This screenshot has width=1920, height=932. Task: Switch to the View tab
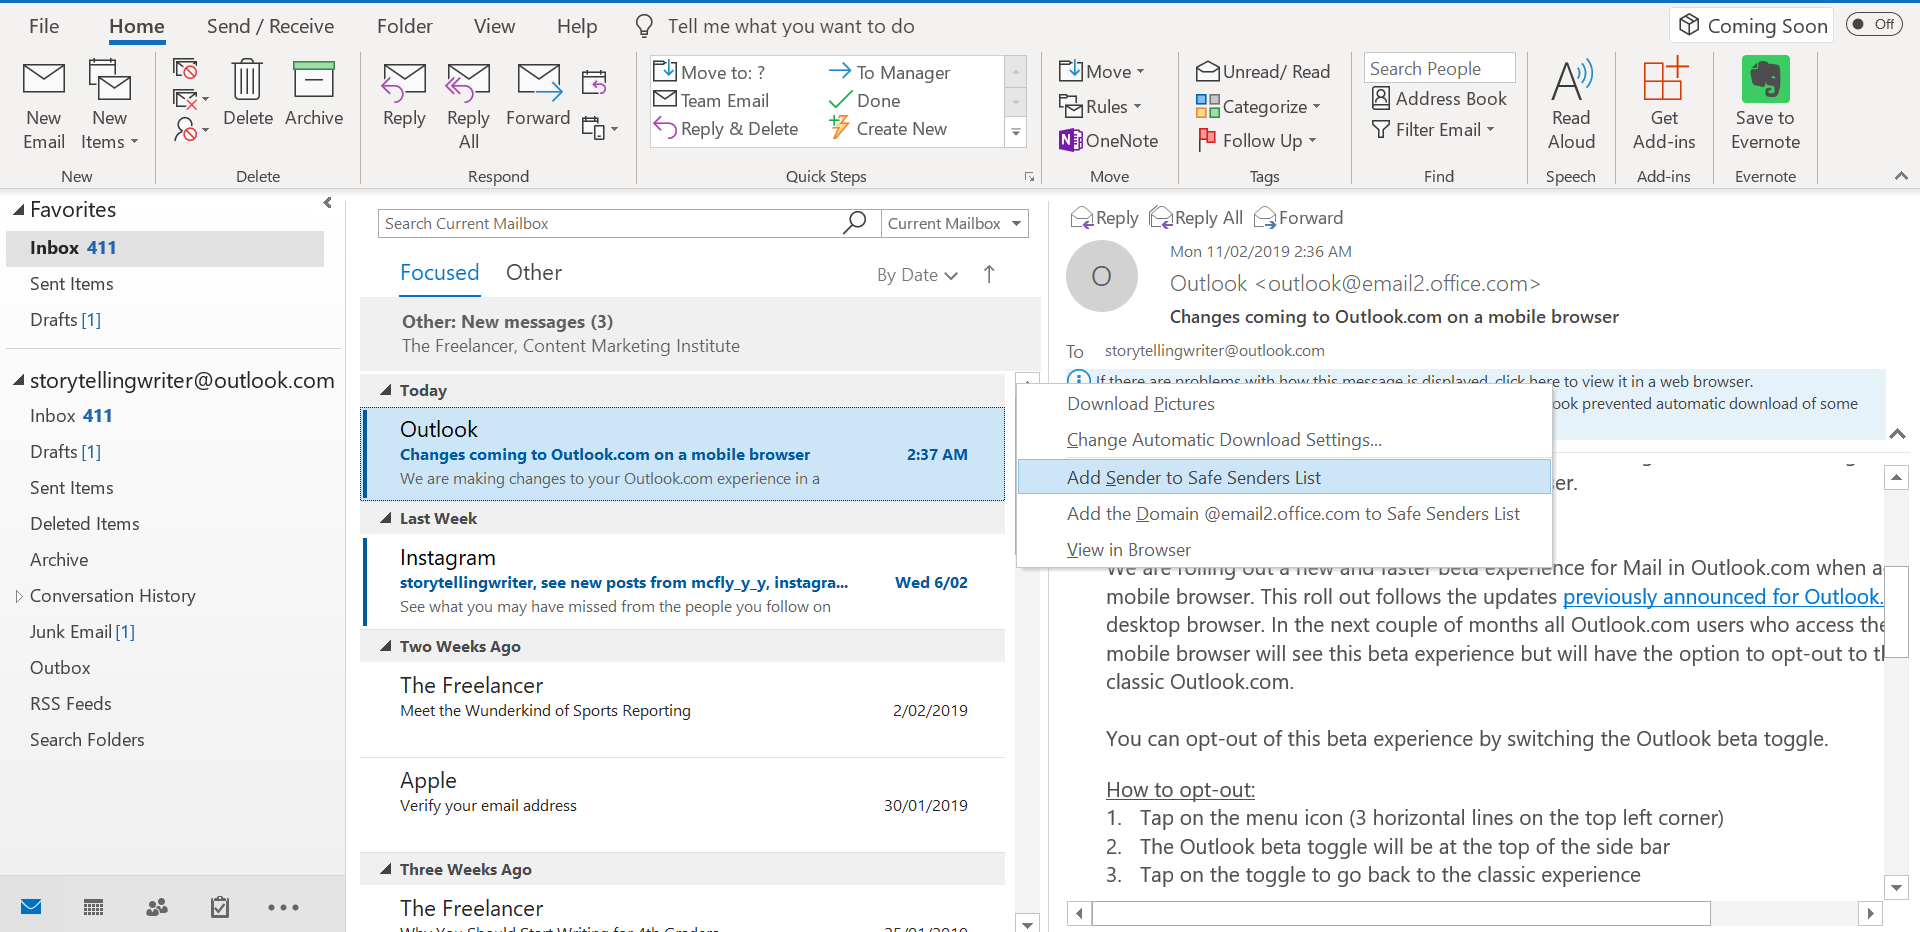[494, 26]
